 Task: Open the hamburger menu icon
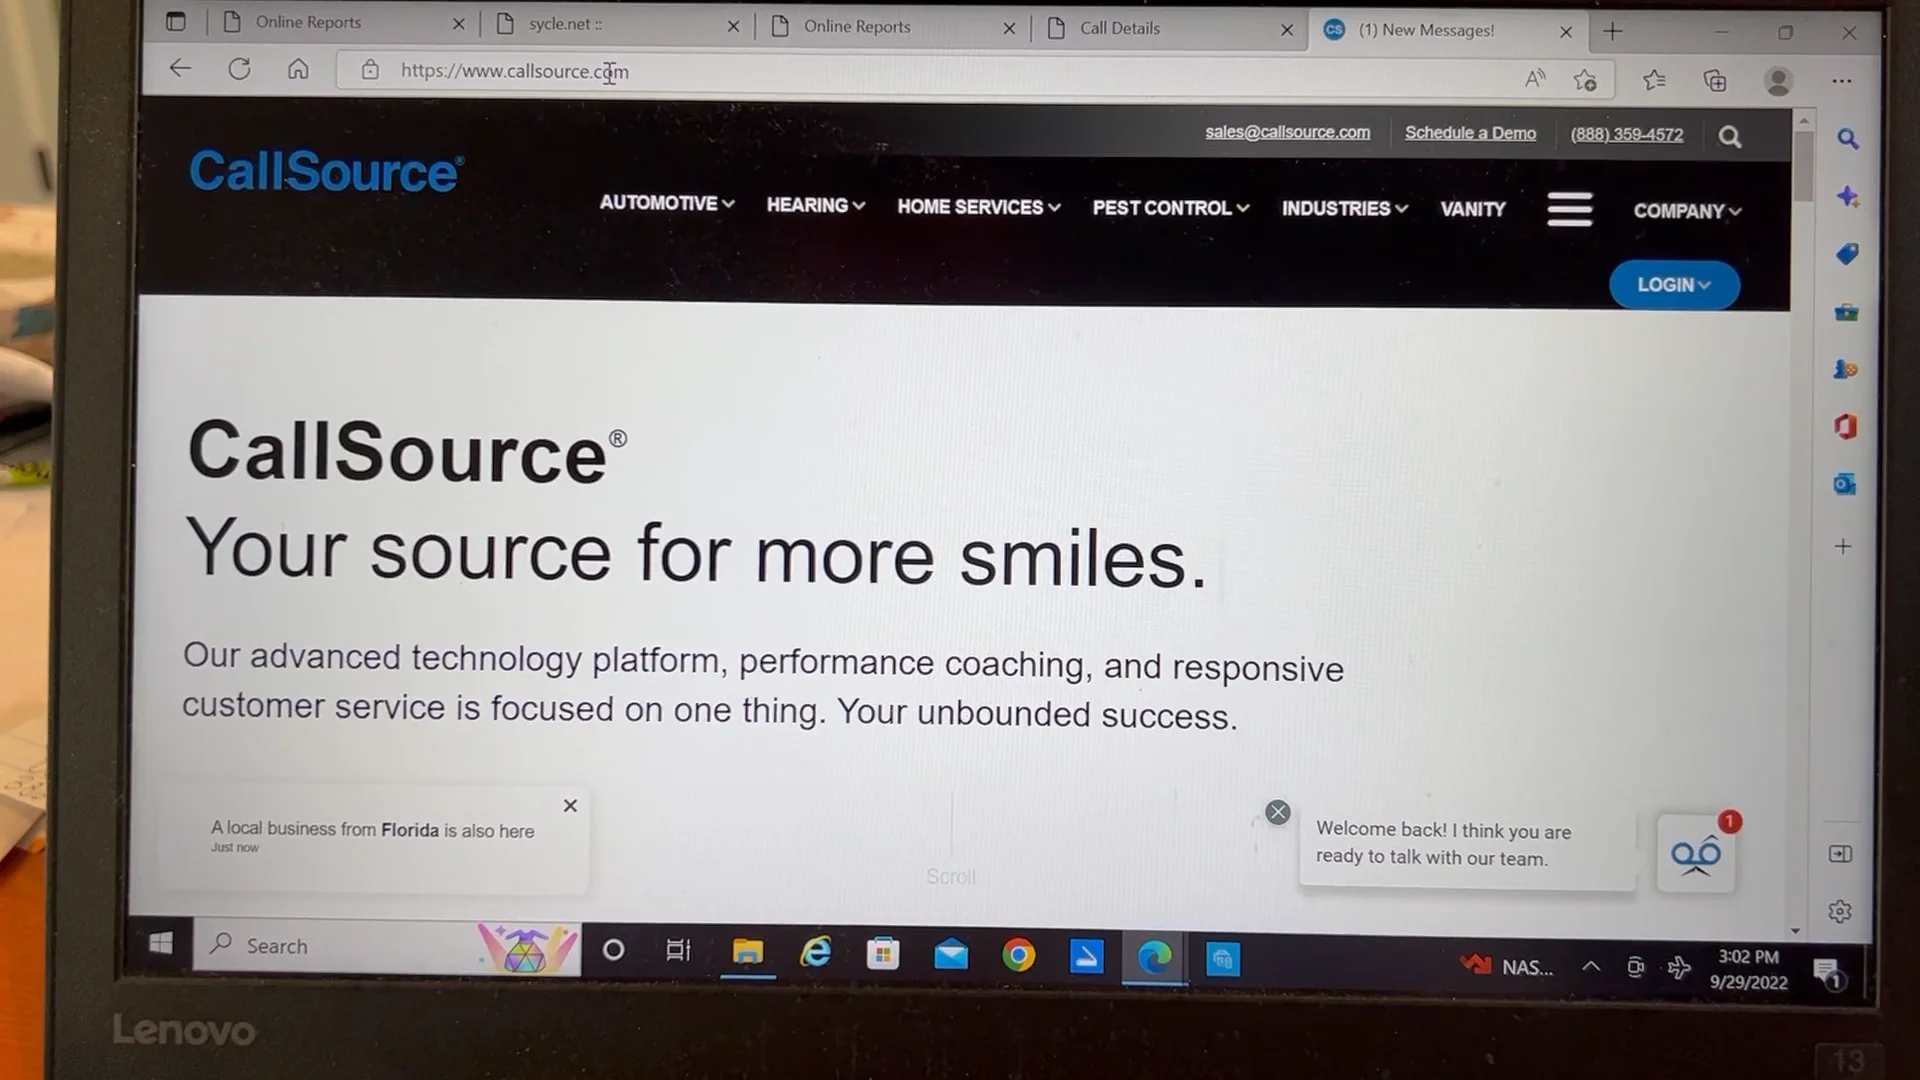[1569, 209]
